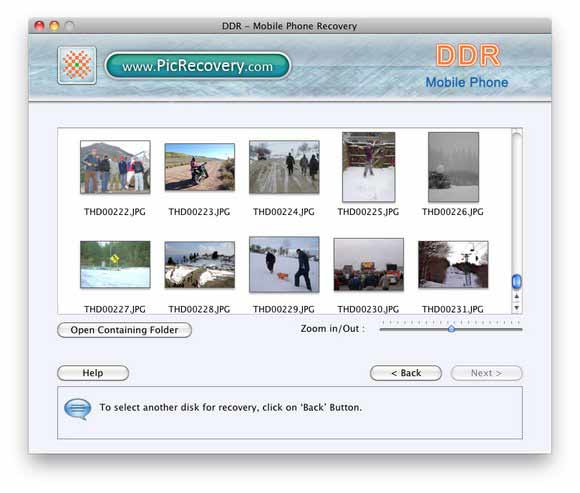Click the THD00224.JPG file name label
Image resolution: width=580 pixels, height=493 pixels.
click(x=284, y=212)
